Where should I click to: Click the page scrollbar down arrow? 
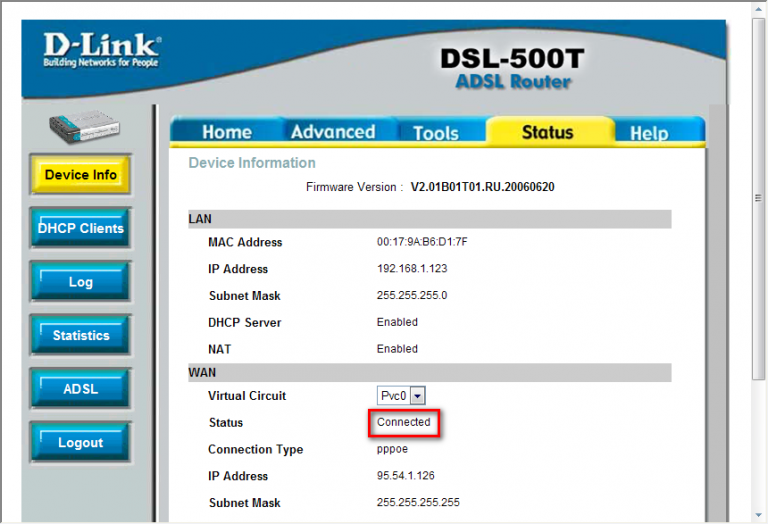pyautogui.click(x=758, y=515)
